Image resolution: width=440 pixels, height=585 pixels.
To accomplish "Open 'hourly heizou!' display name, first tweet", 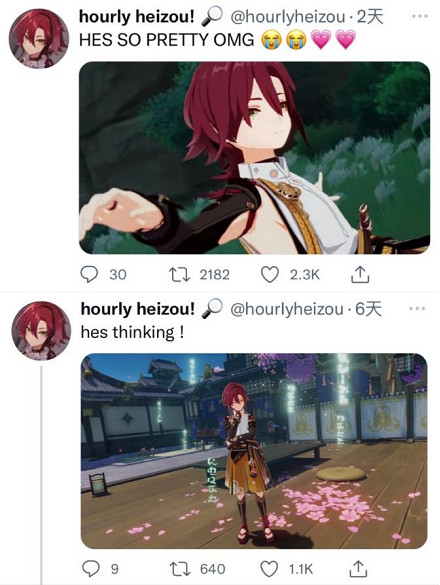I will pyautogui.click(x=137, y=17).
